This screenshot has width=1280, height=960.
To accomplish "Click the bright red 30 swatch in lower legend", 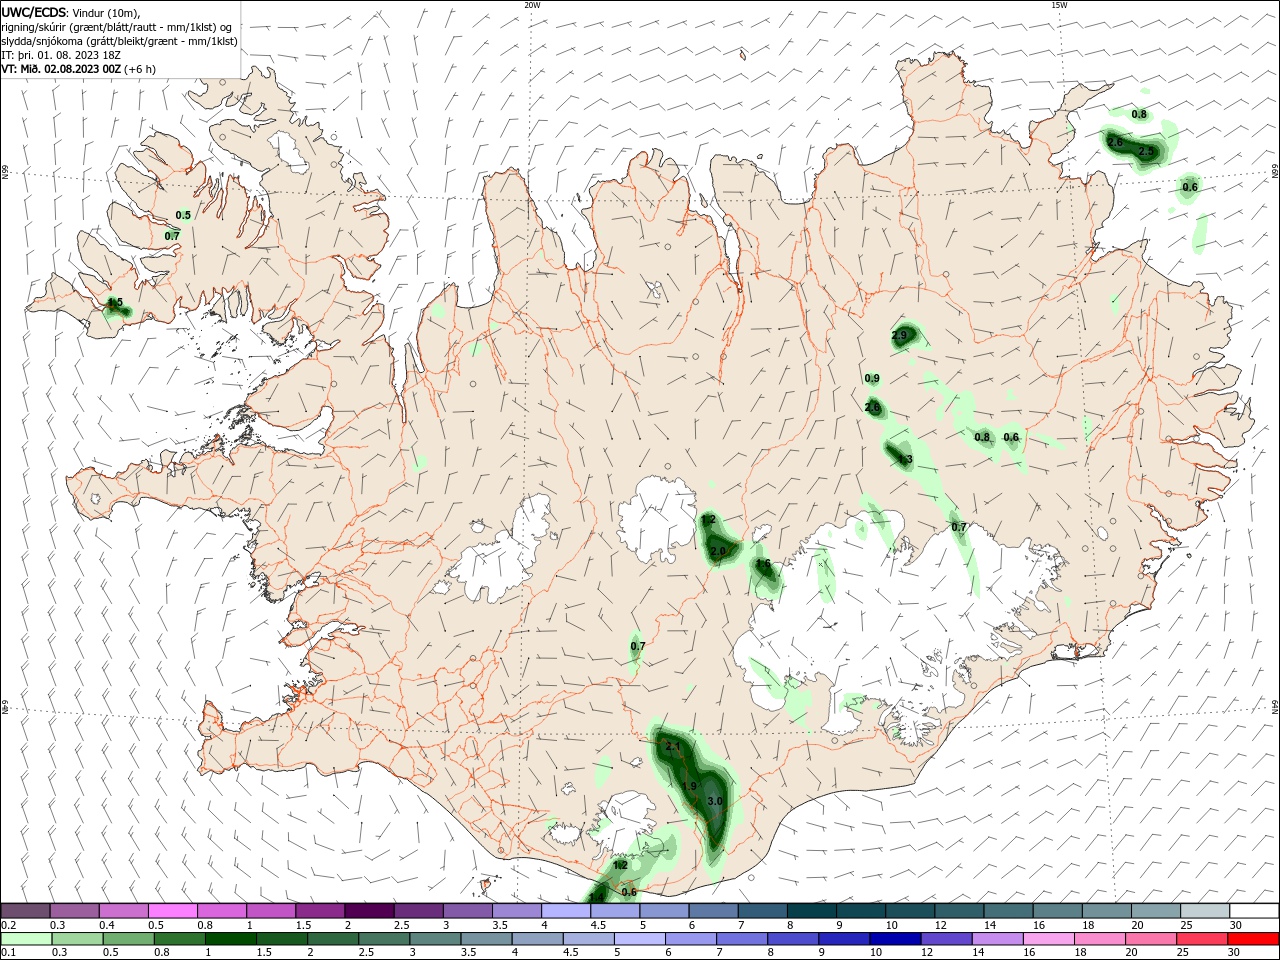I will pos(1254,939).
